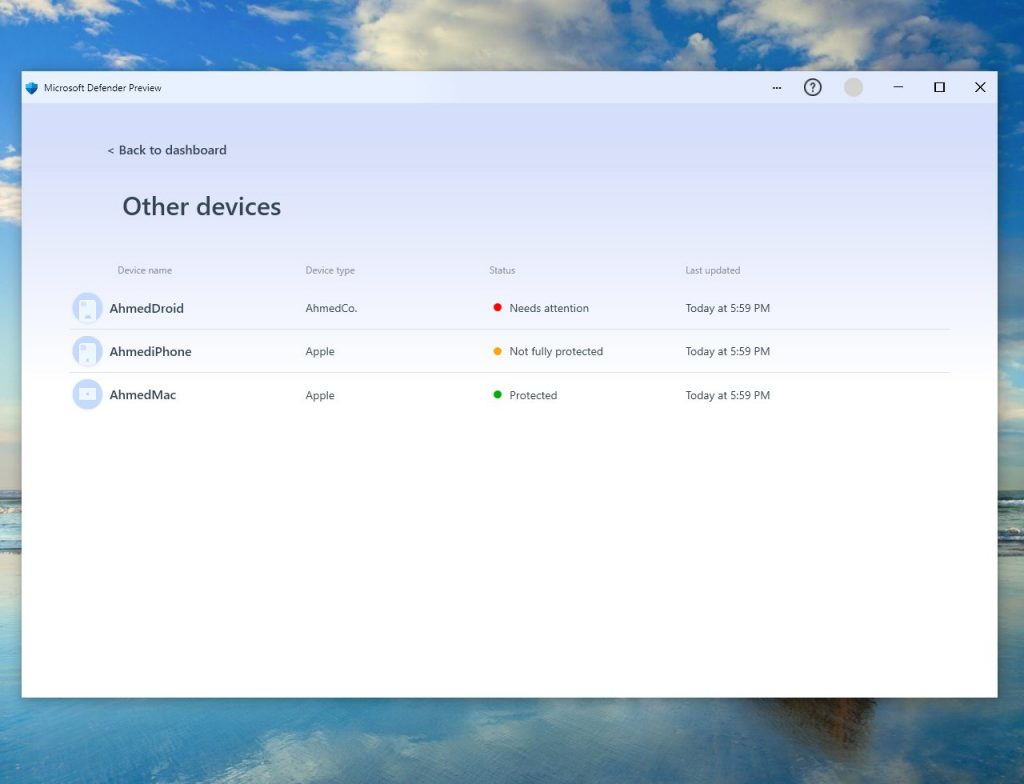Click the Device type column header

coord(330,271)
